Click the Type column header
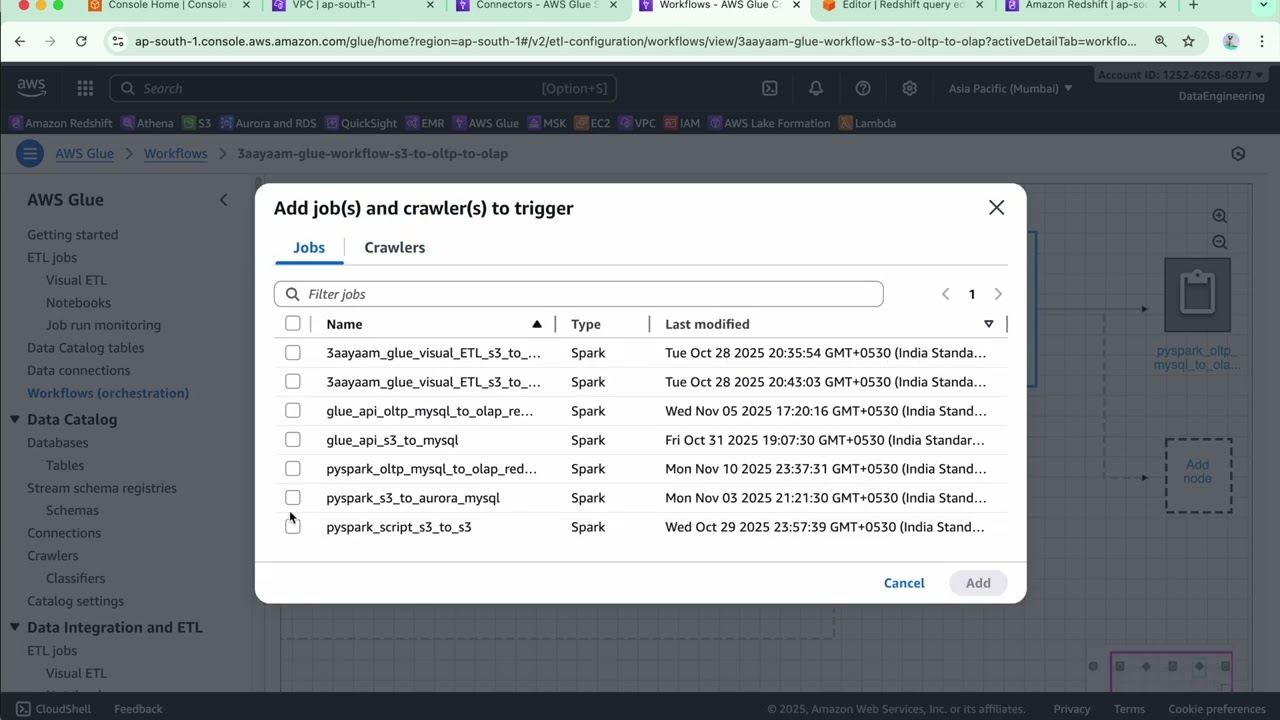 pyautogui.click(x=586, y=324)
